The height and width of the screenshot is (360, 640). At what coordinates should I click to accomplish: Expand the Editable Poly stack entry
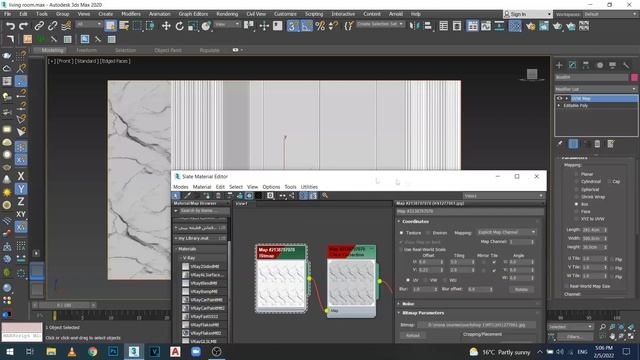point(559,106)
